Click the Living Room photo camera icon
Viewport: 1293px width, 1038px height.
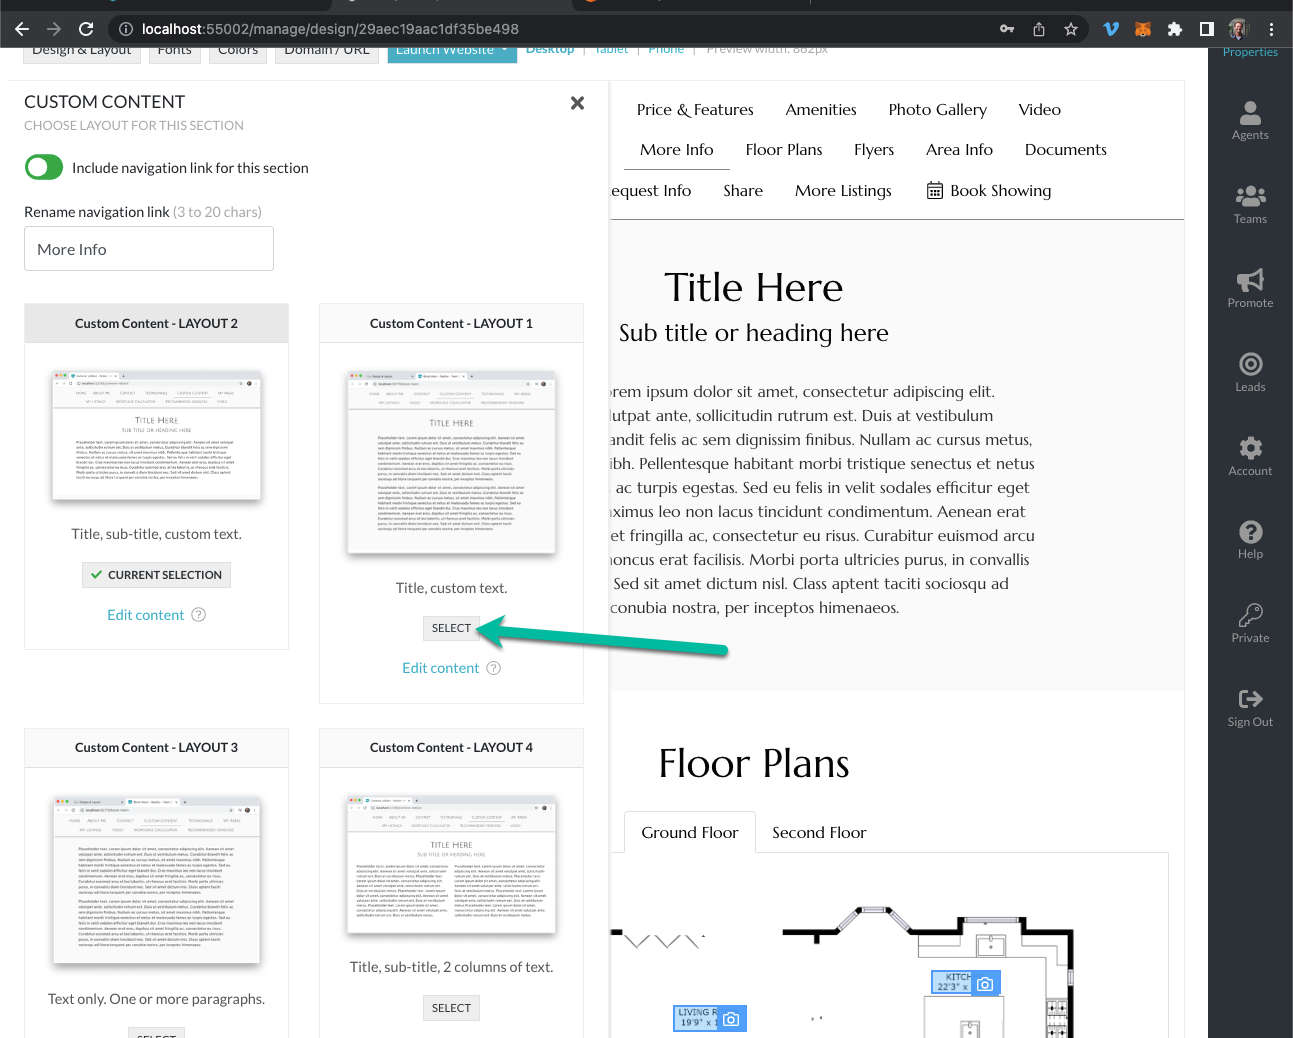[731, 1019]
